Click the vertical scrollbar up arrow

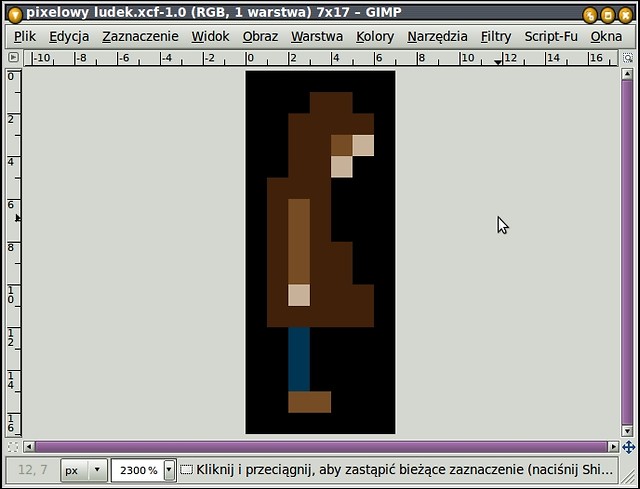pyautogui.click(x=627, y=74)
